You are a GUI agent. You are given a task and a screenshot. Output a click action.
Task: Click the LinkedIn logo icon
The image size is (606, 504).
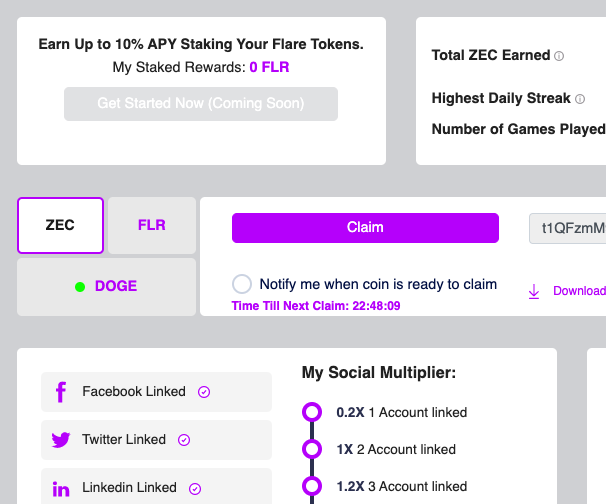pos(61,489)
